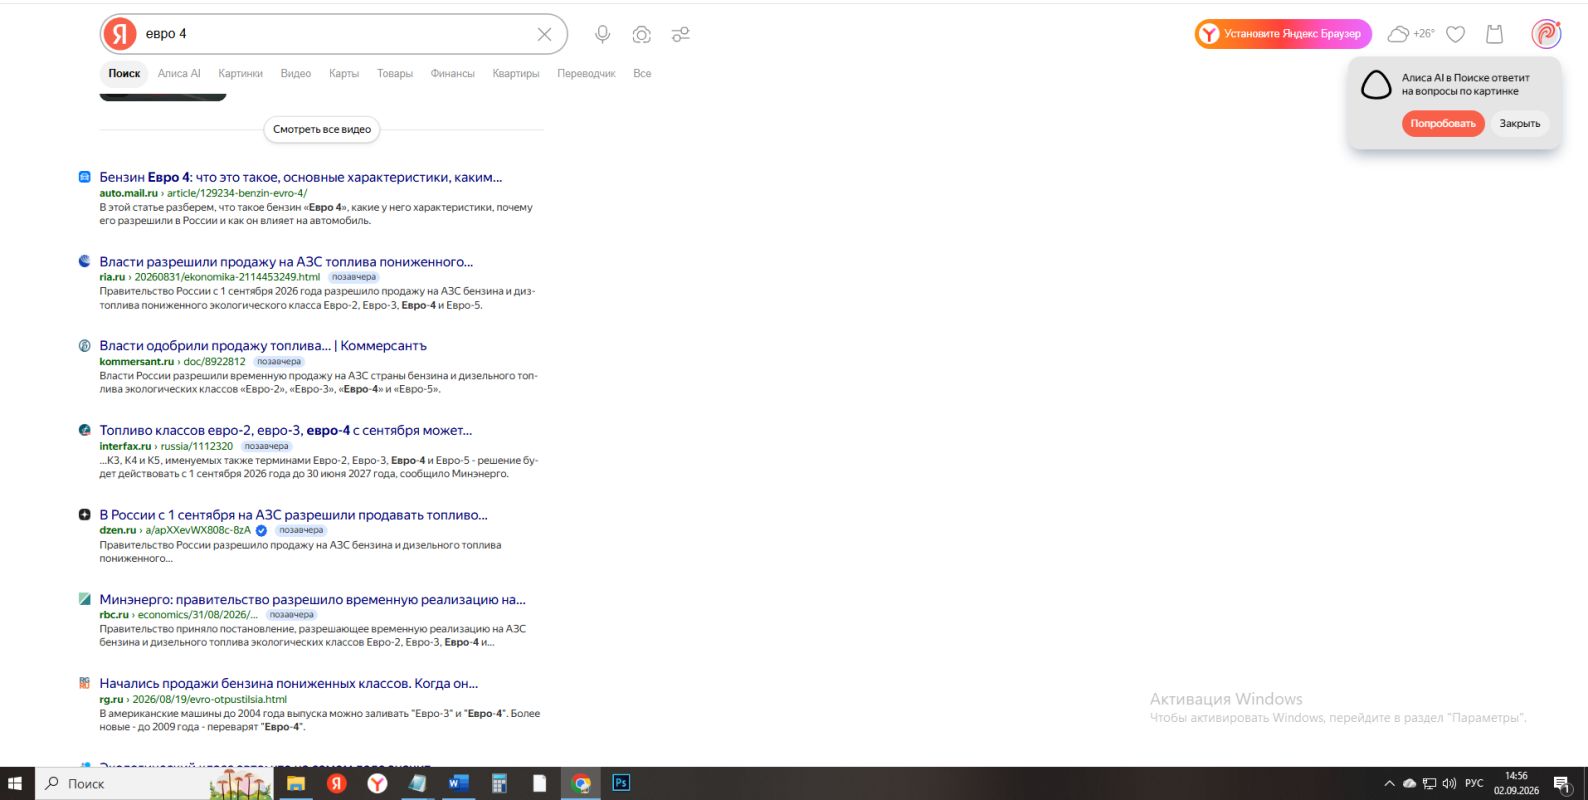Open search filter settings sliders icon
Screen dimensions: 1588x800
coord(681,34)
